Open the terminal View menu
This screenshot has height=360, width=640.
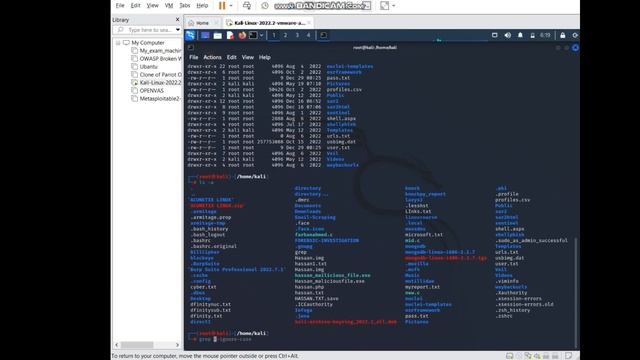click(x=248, y=57)
